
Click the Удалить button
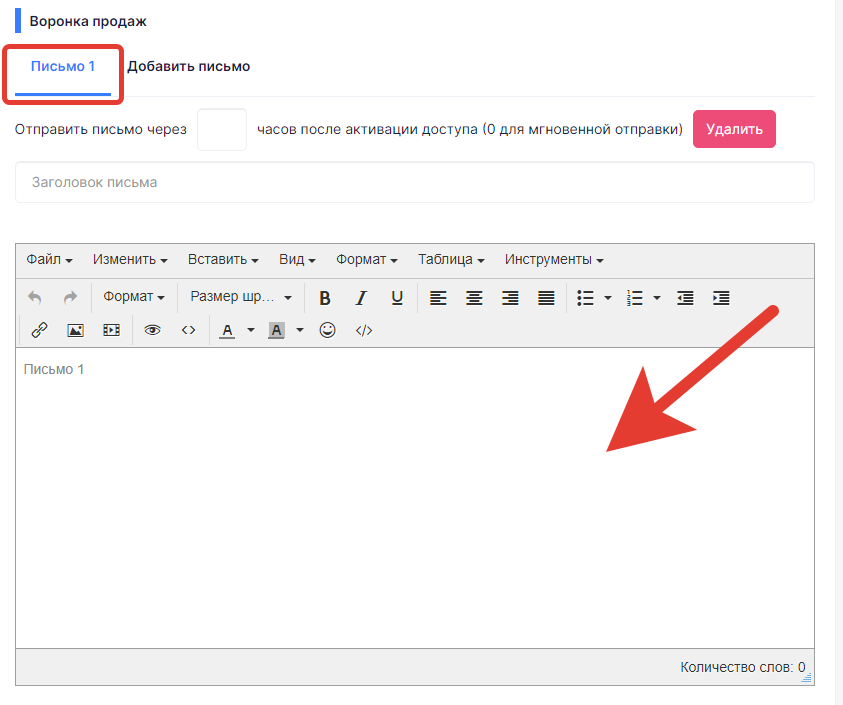[734, 129]
